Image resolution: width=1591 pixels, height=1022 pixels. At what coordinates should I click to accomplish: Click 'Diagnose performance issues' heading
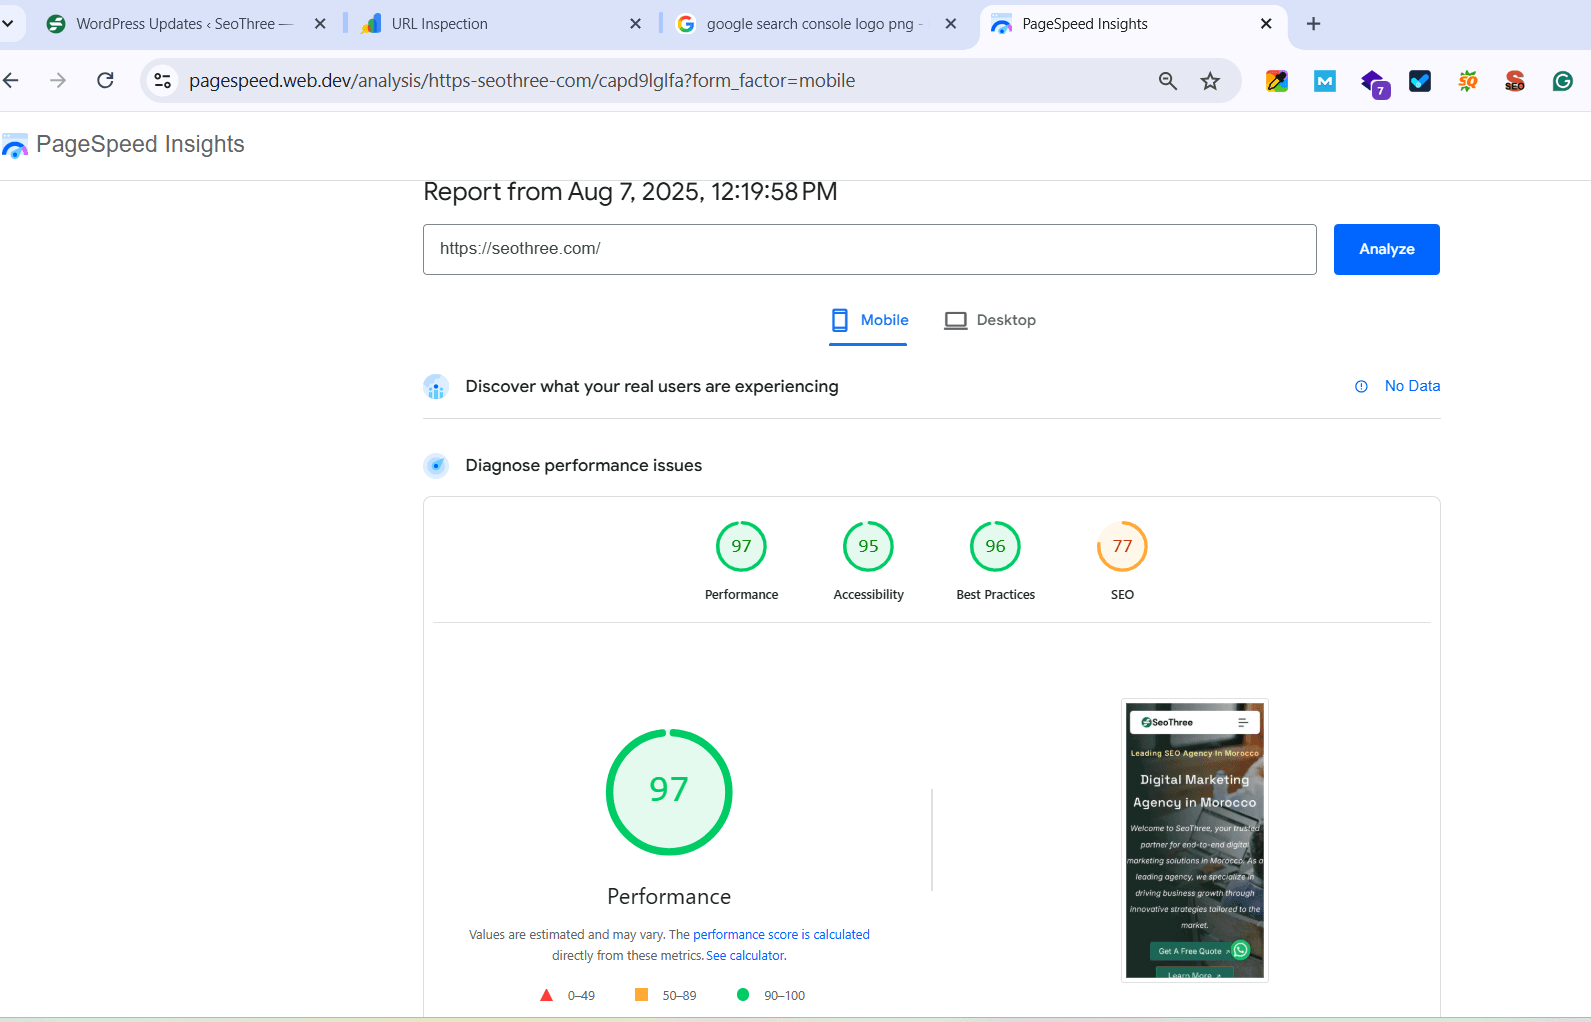click(x=584, y=466)
